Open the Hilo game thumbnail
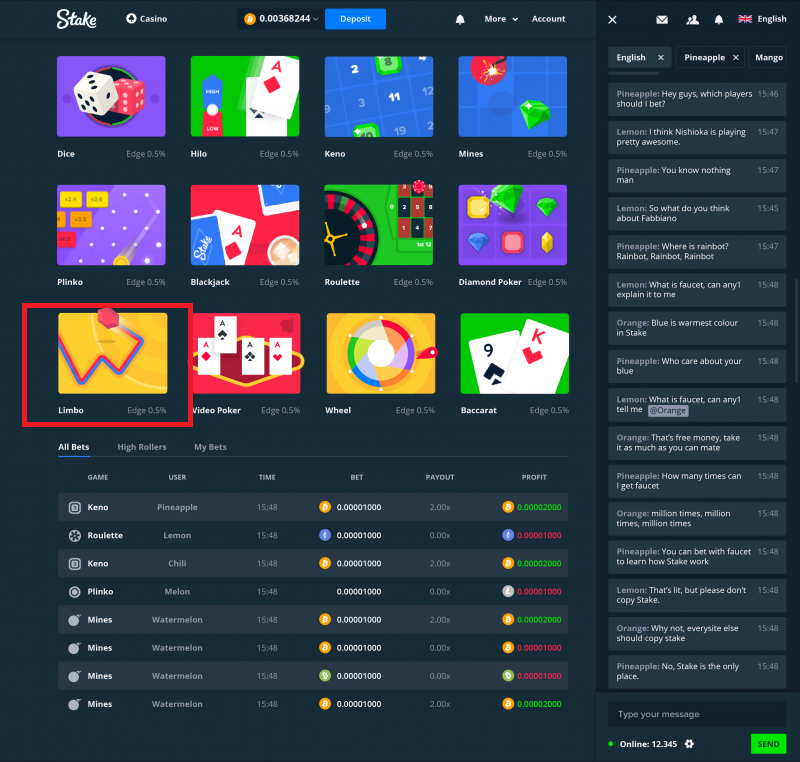The height and width of the screenshot is (762, 800). coord(245,96)
